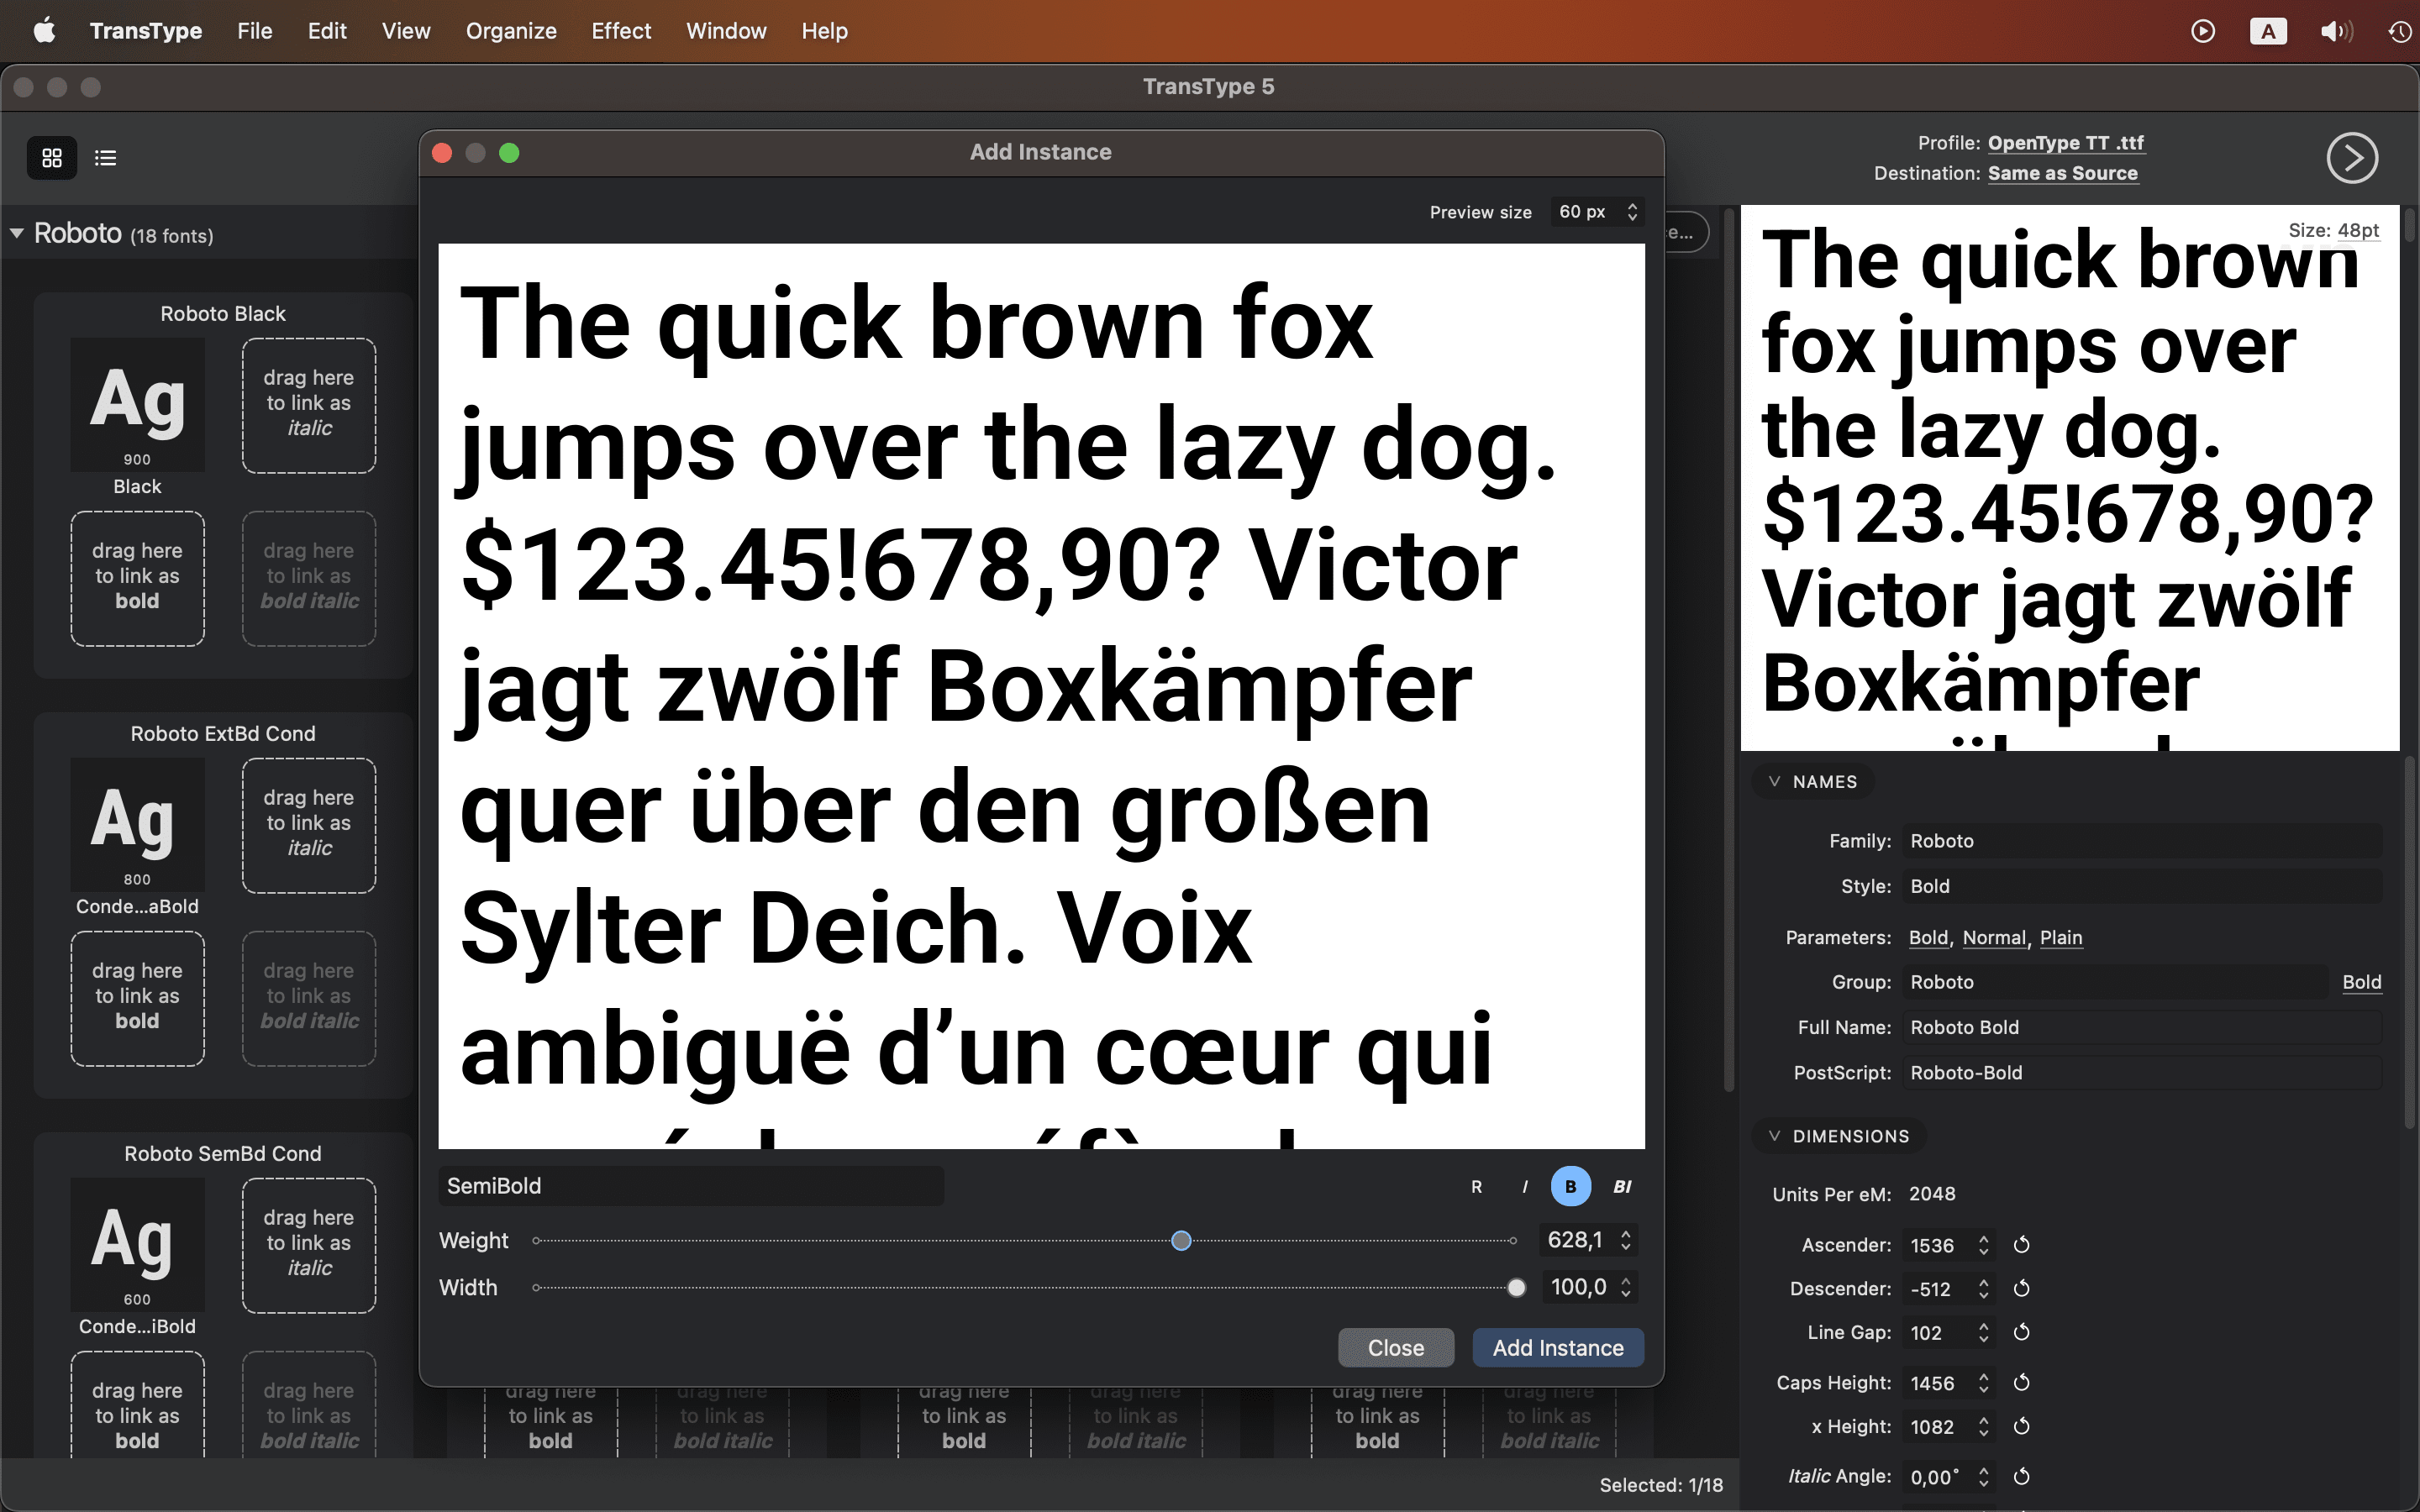
Task: Open the Edit menu
Action: tap(327, 31)
